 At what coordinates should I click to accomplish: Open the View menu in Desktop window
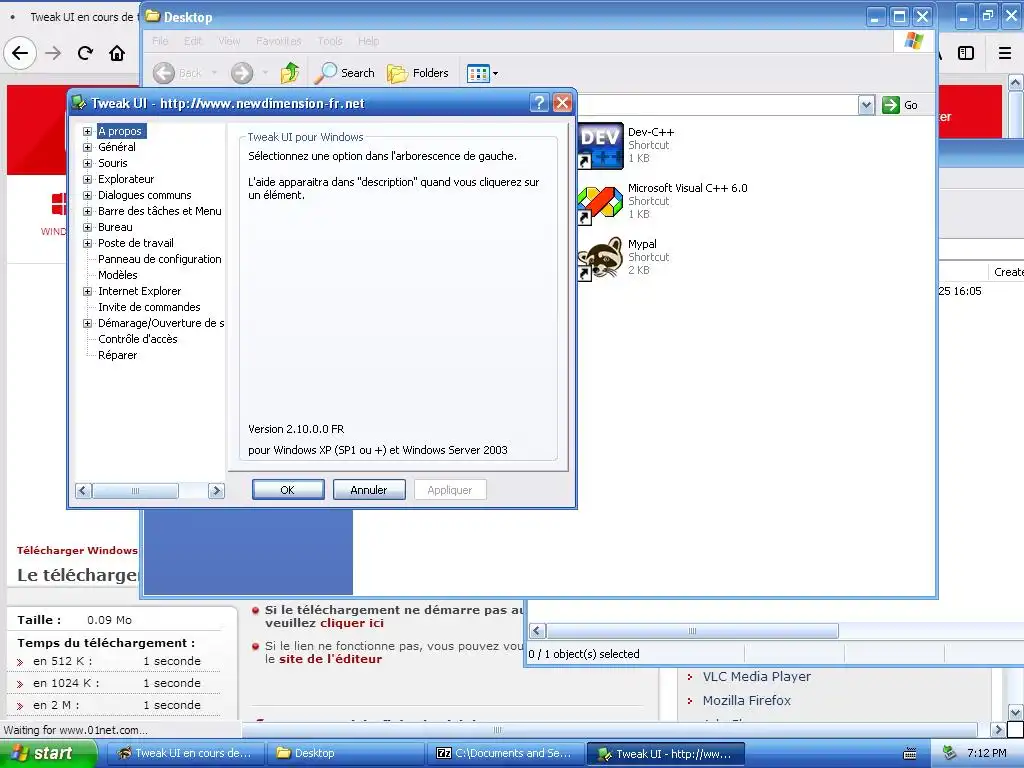tap(229, 41)
